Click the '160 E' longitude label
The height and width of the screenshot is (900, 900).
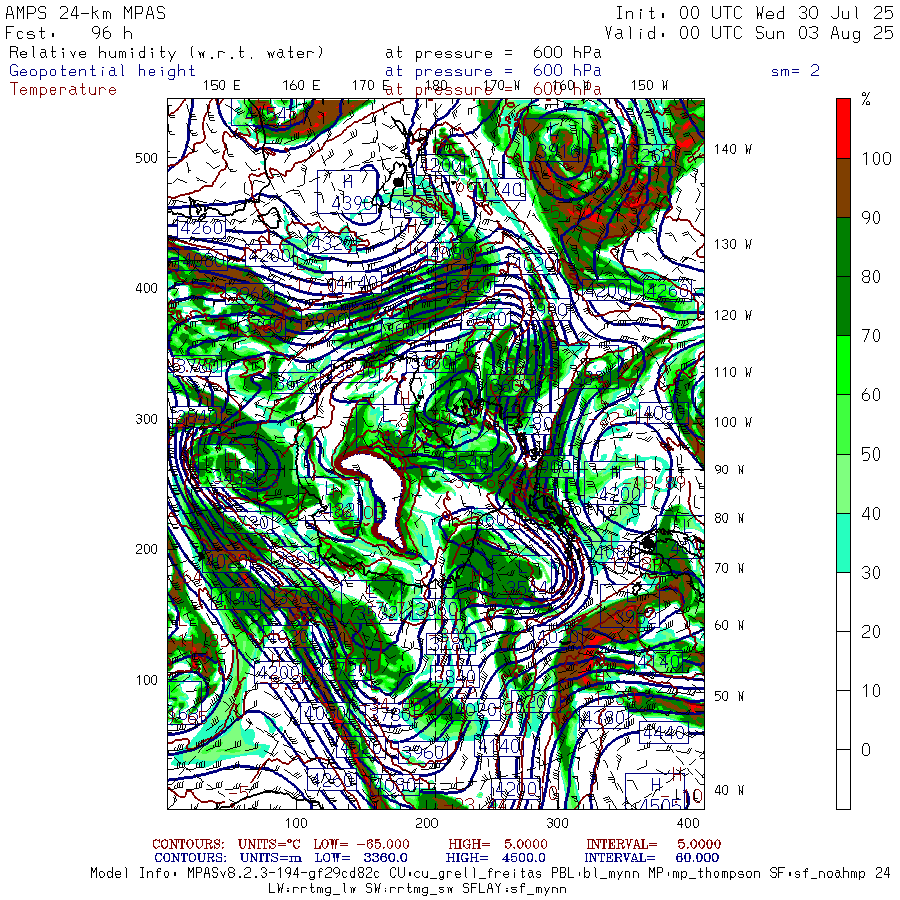(x=301, y=86)
